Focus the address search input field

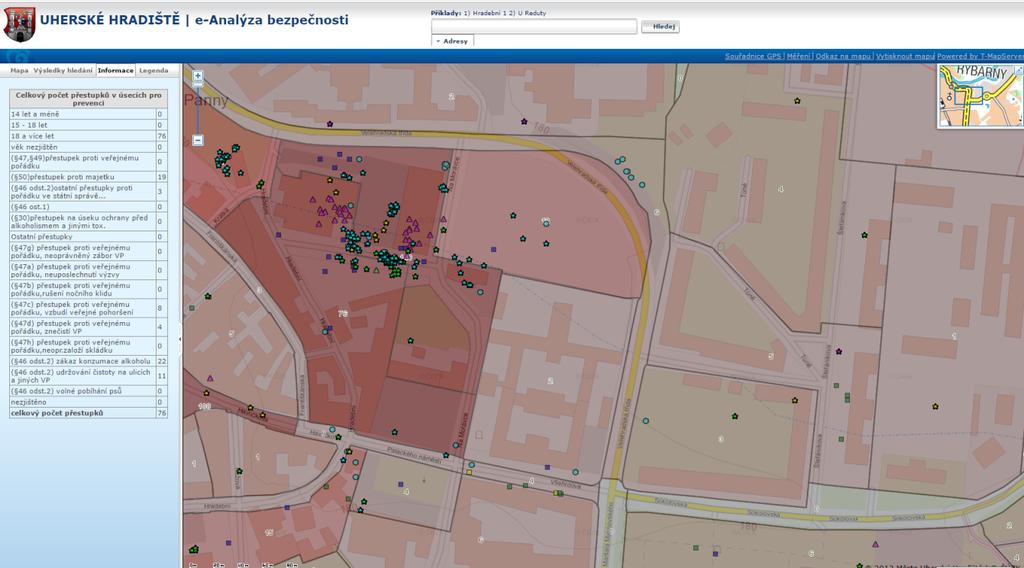tap(534, 26)
